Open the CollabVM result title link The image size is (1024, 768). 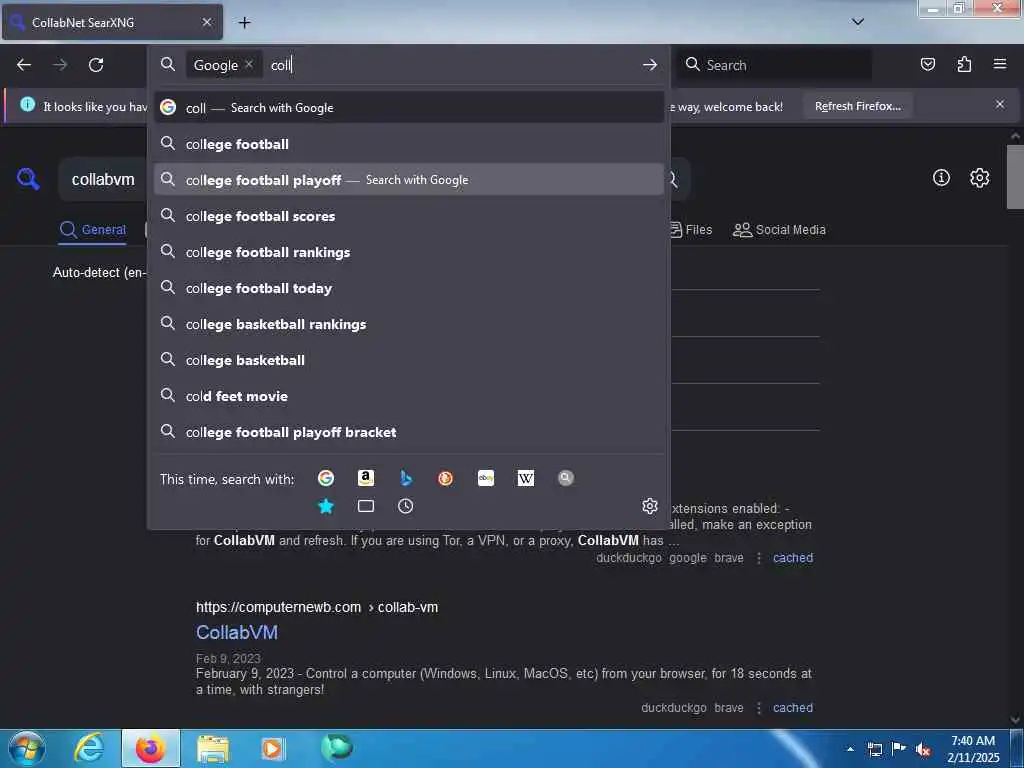[x=237, y=632]
